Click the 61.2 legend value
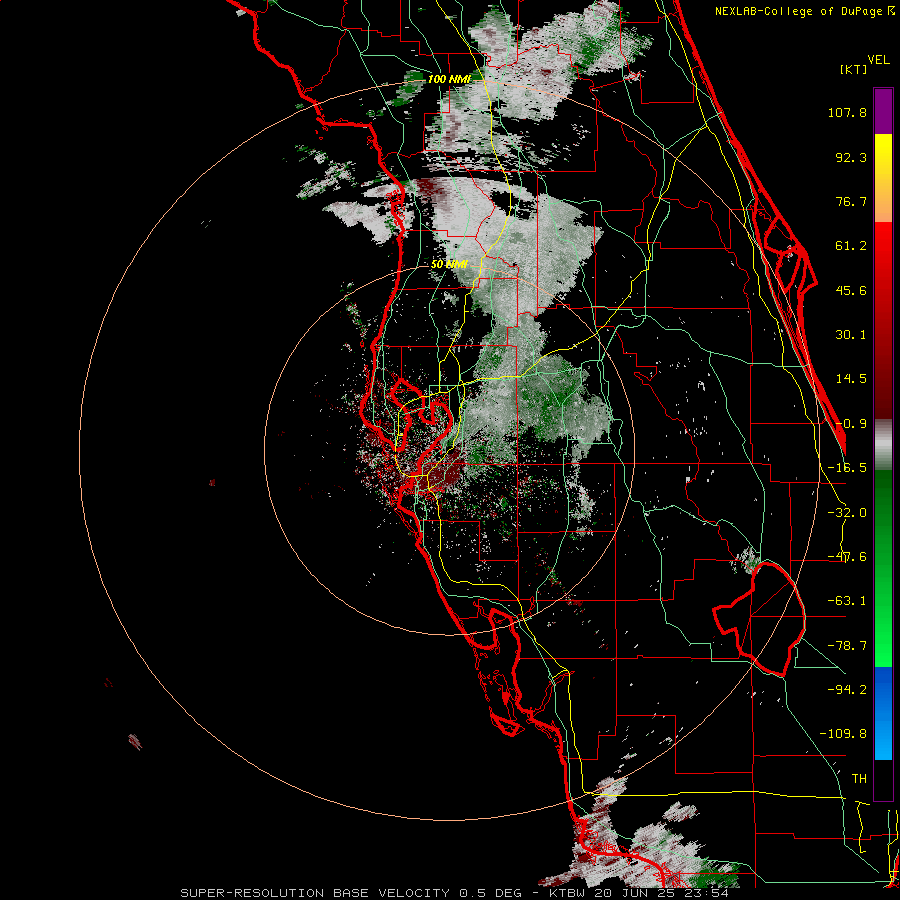This screenshot has width=900, height=900. [x=851, y=246]
